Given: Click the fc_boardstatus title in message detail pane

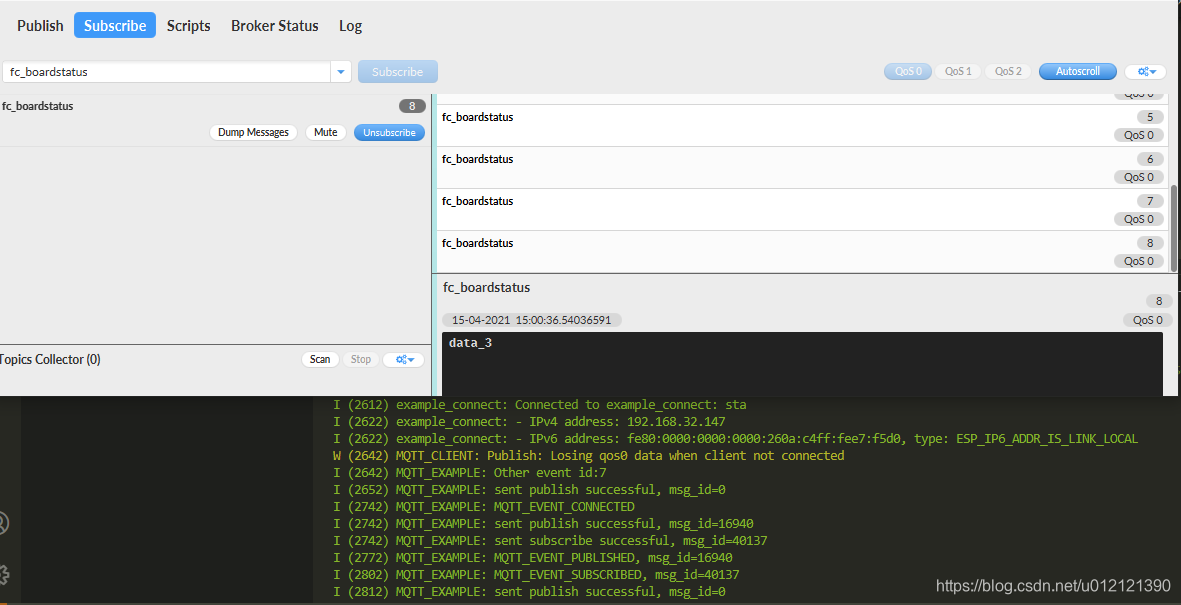Looking at the screenshot, I should (487, 288).
